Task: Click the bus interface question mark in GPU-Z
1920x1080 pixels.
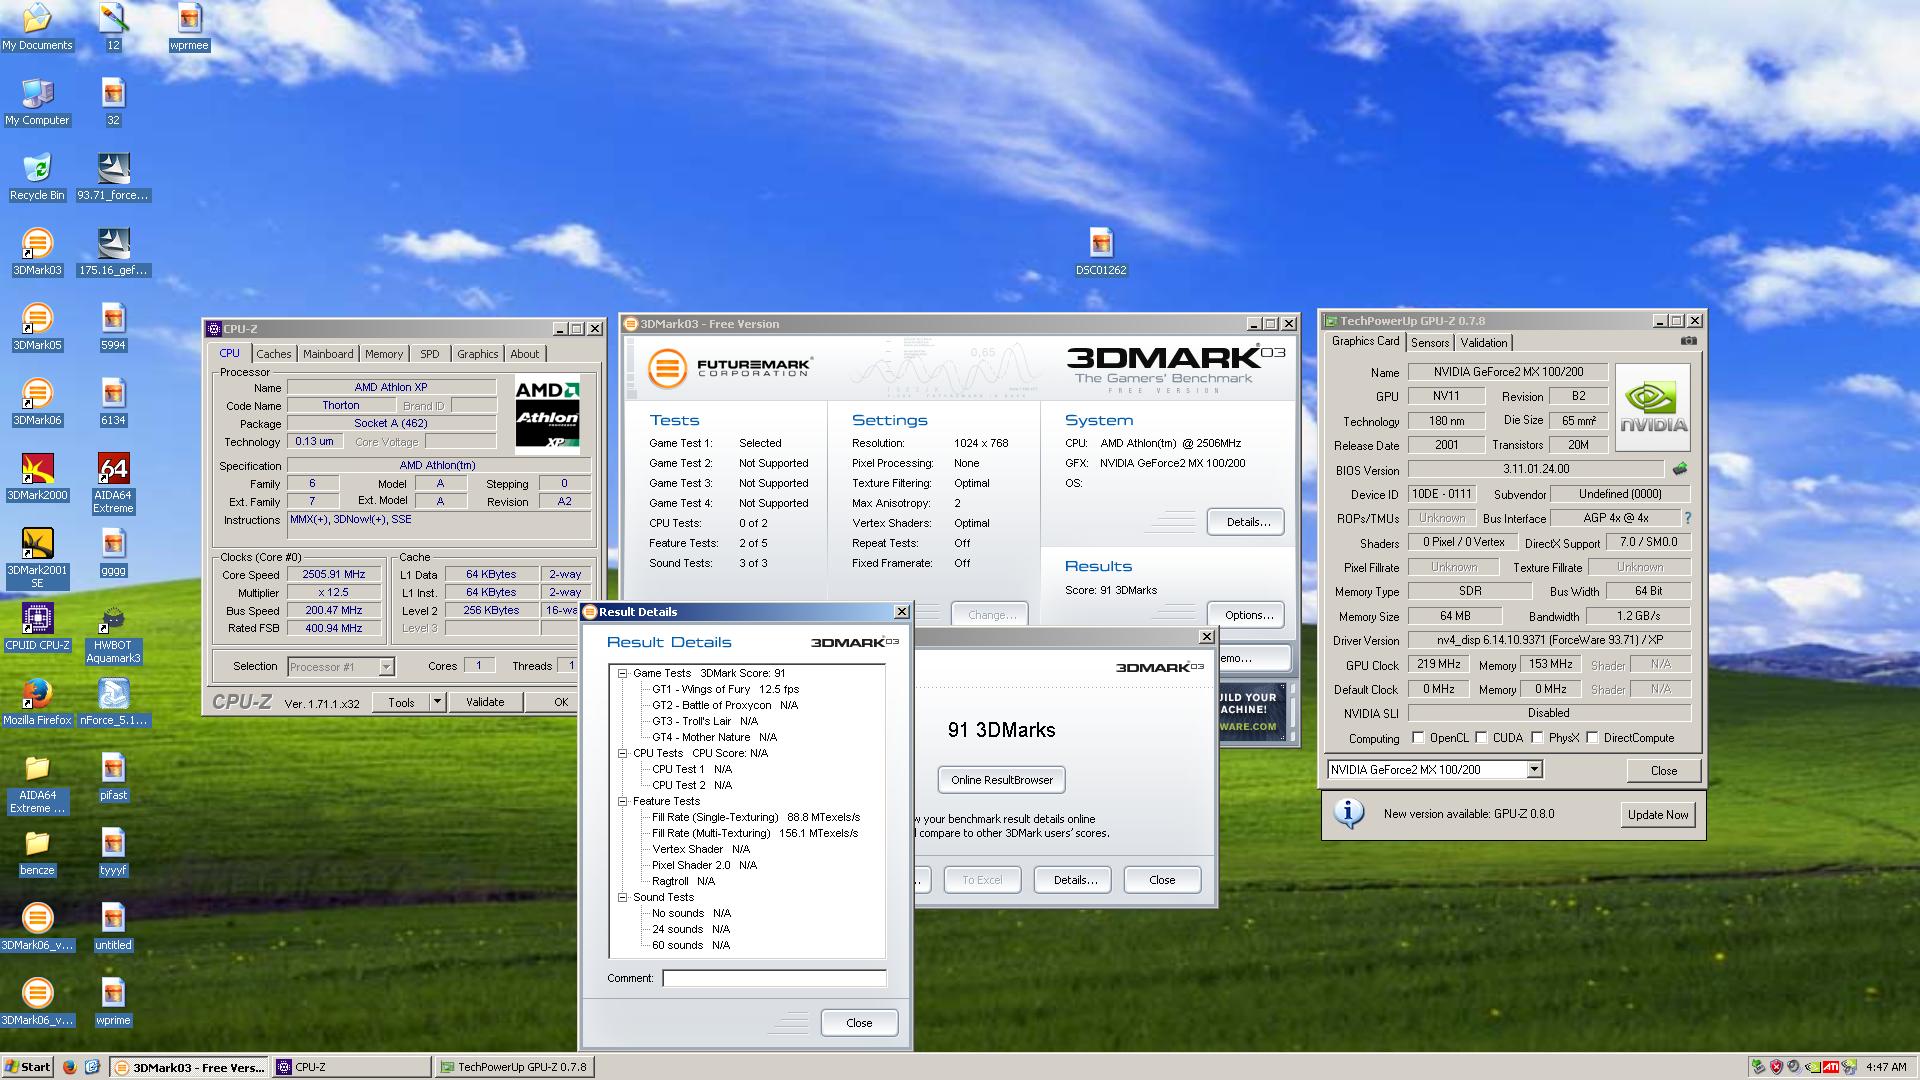Action: (1688, 518)
